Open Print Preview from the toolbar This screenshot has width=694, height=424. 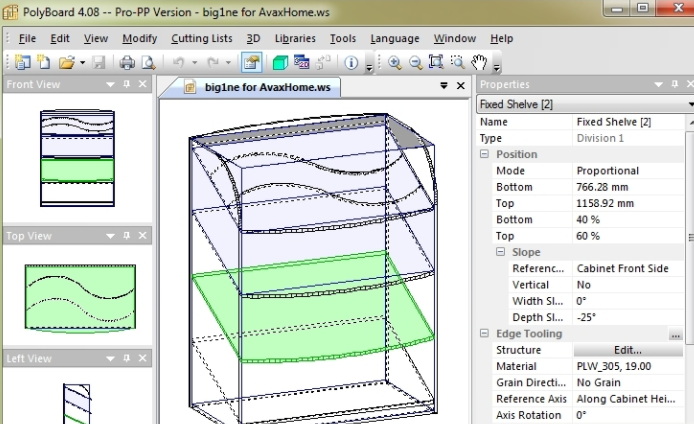(x=147, y=62)
